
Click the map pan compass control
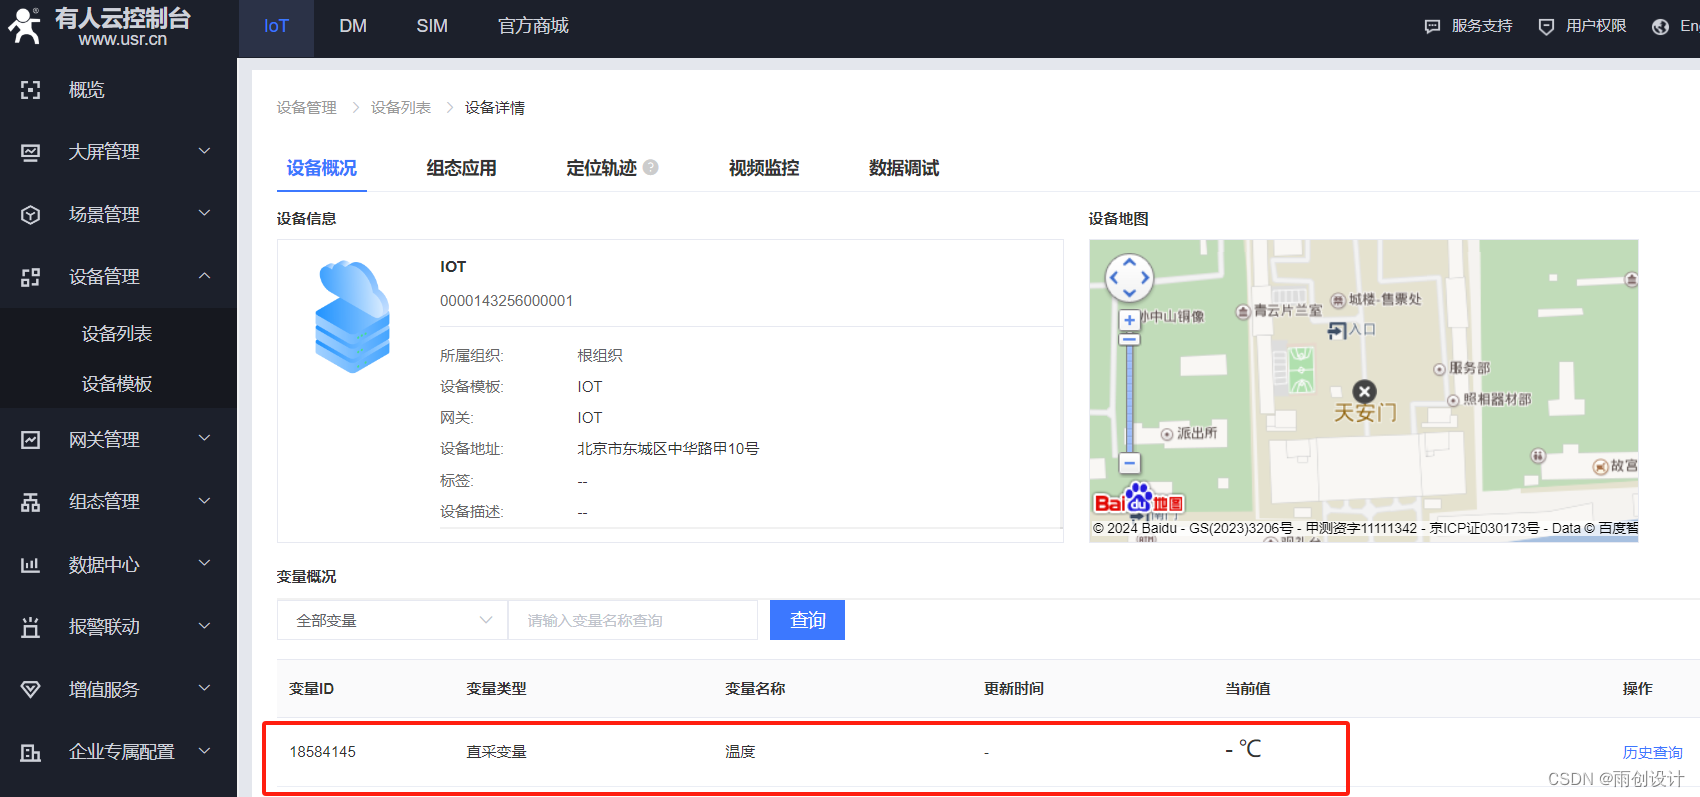(1129, 278)
